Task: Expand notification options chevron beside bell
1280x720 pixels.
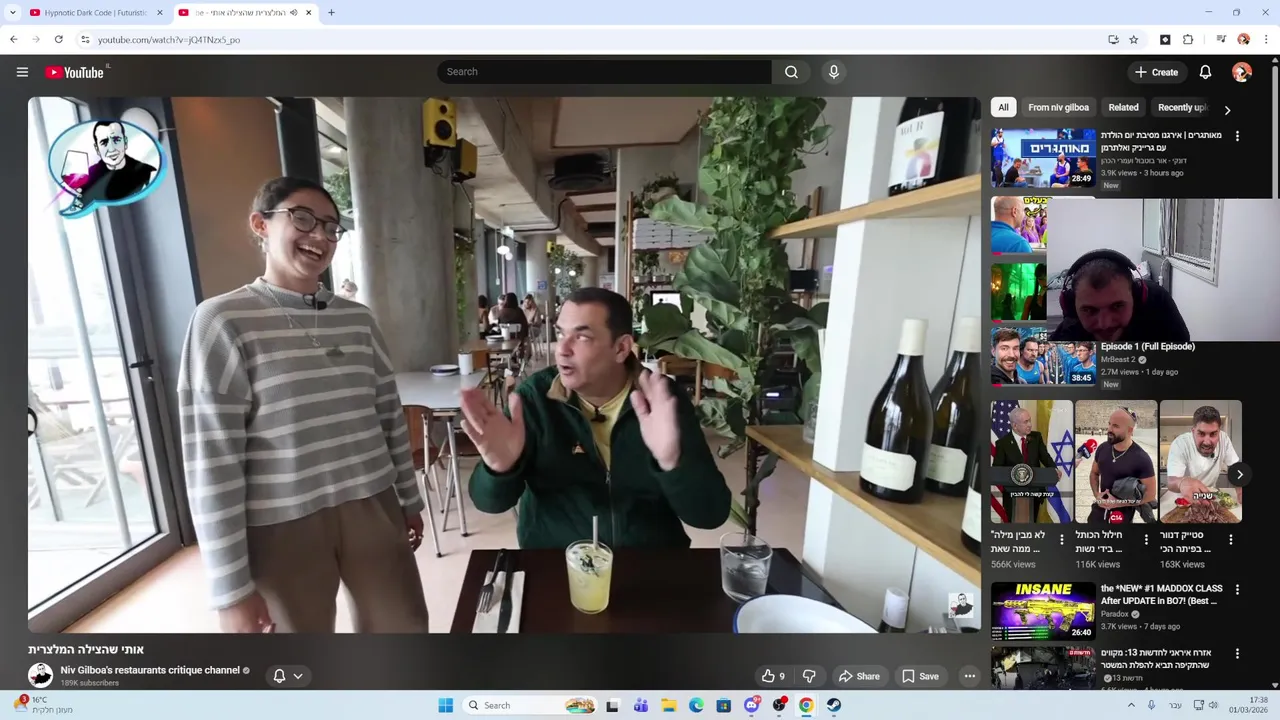Action: (x=297, y=676)
